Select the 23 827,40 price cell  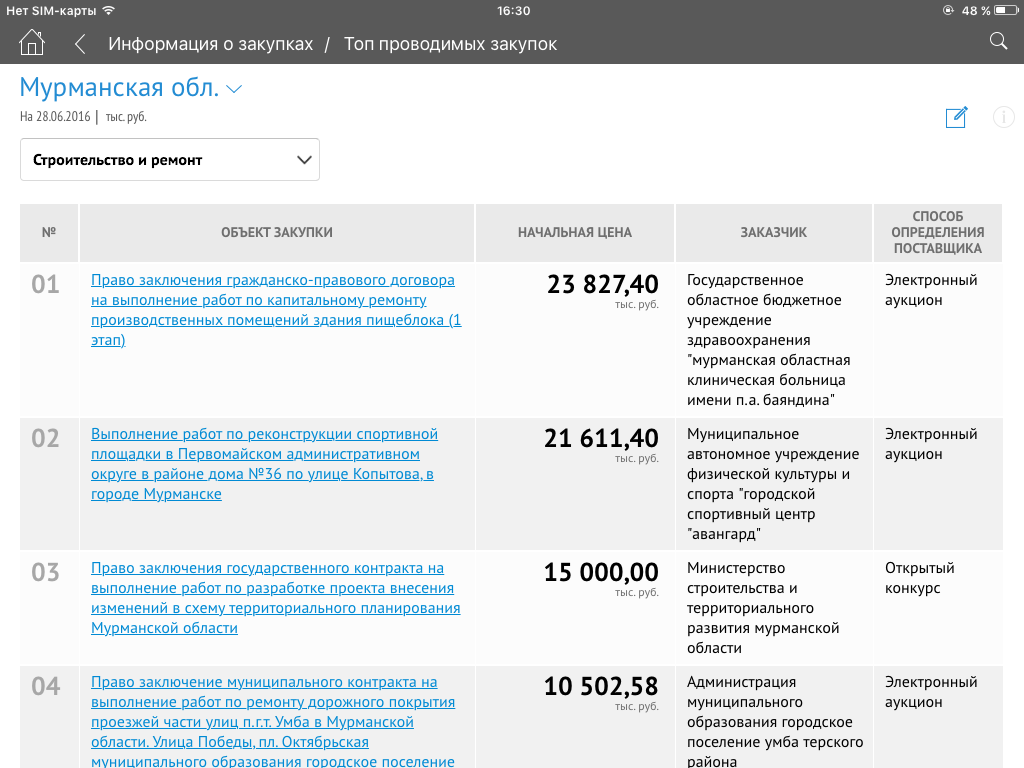click(602, 285)
